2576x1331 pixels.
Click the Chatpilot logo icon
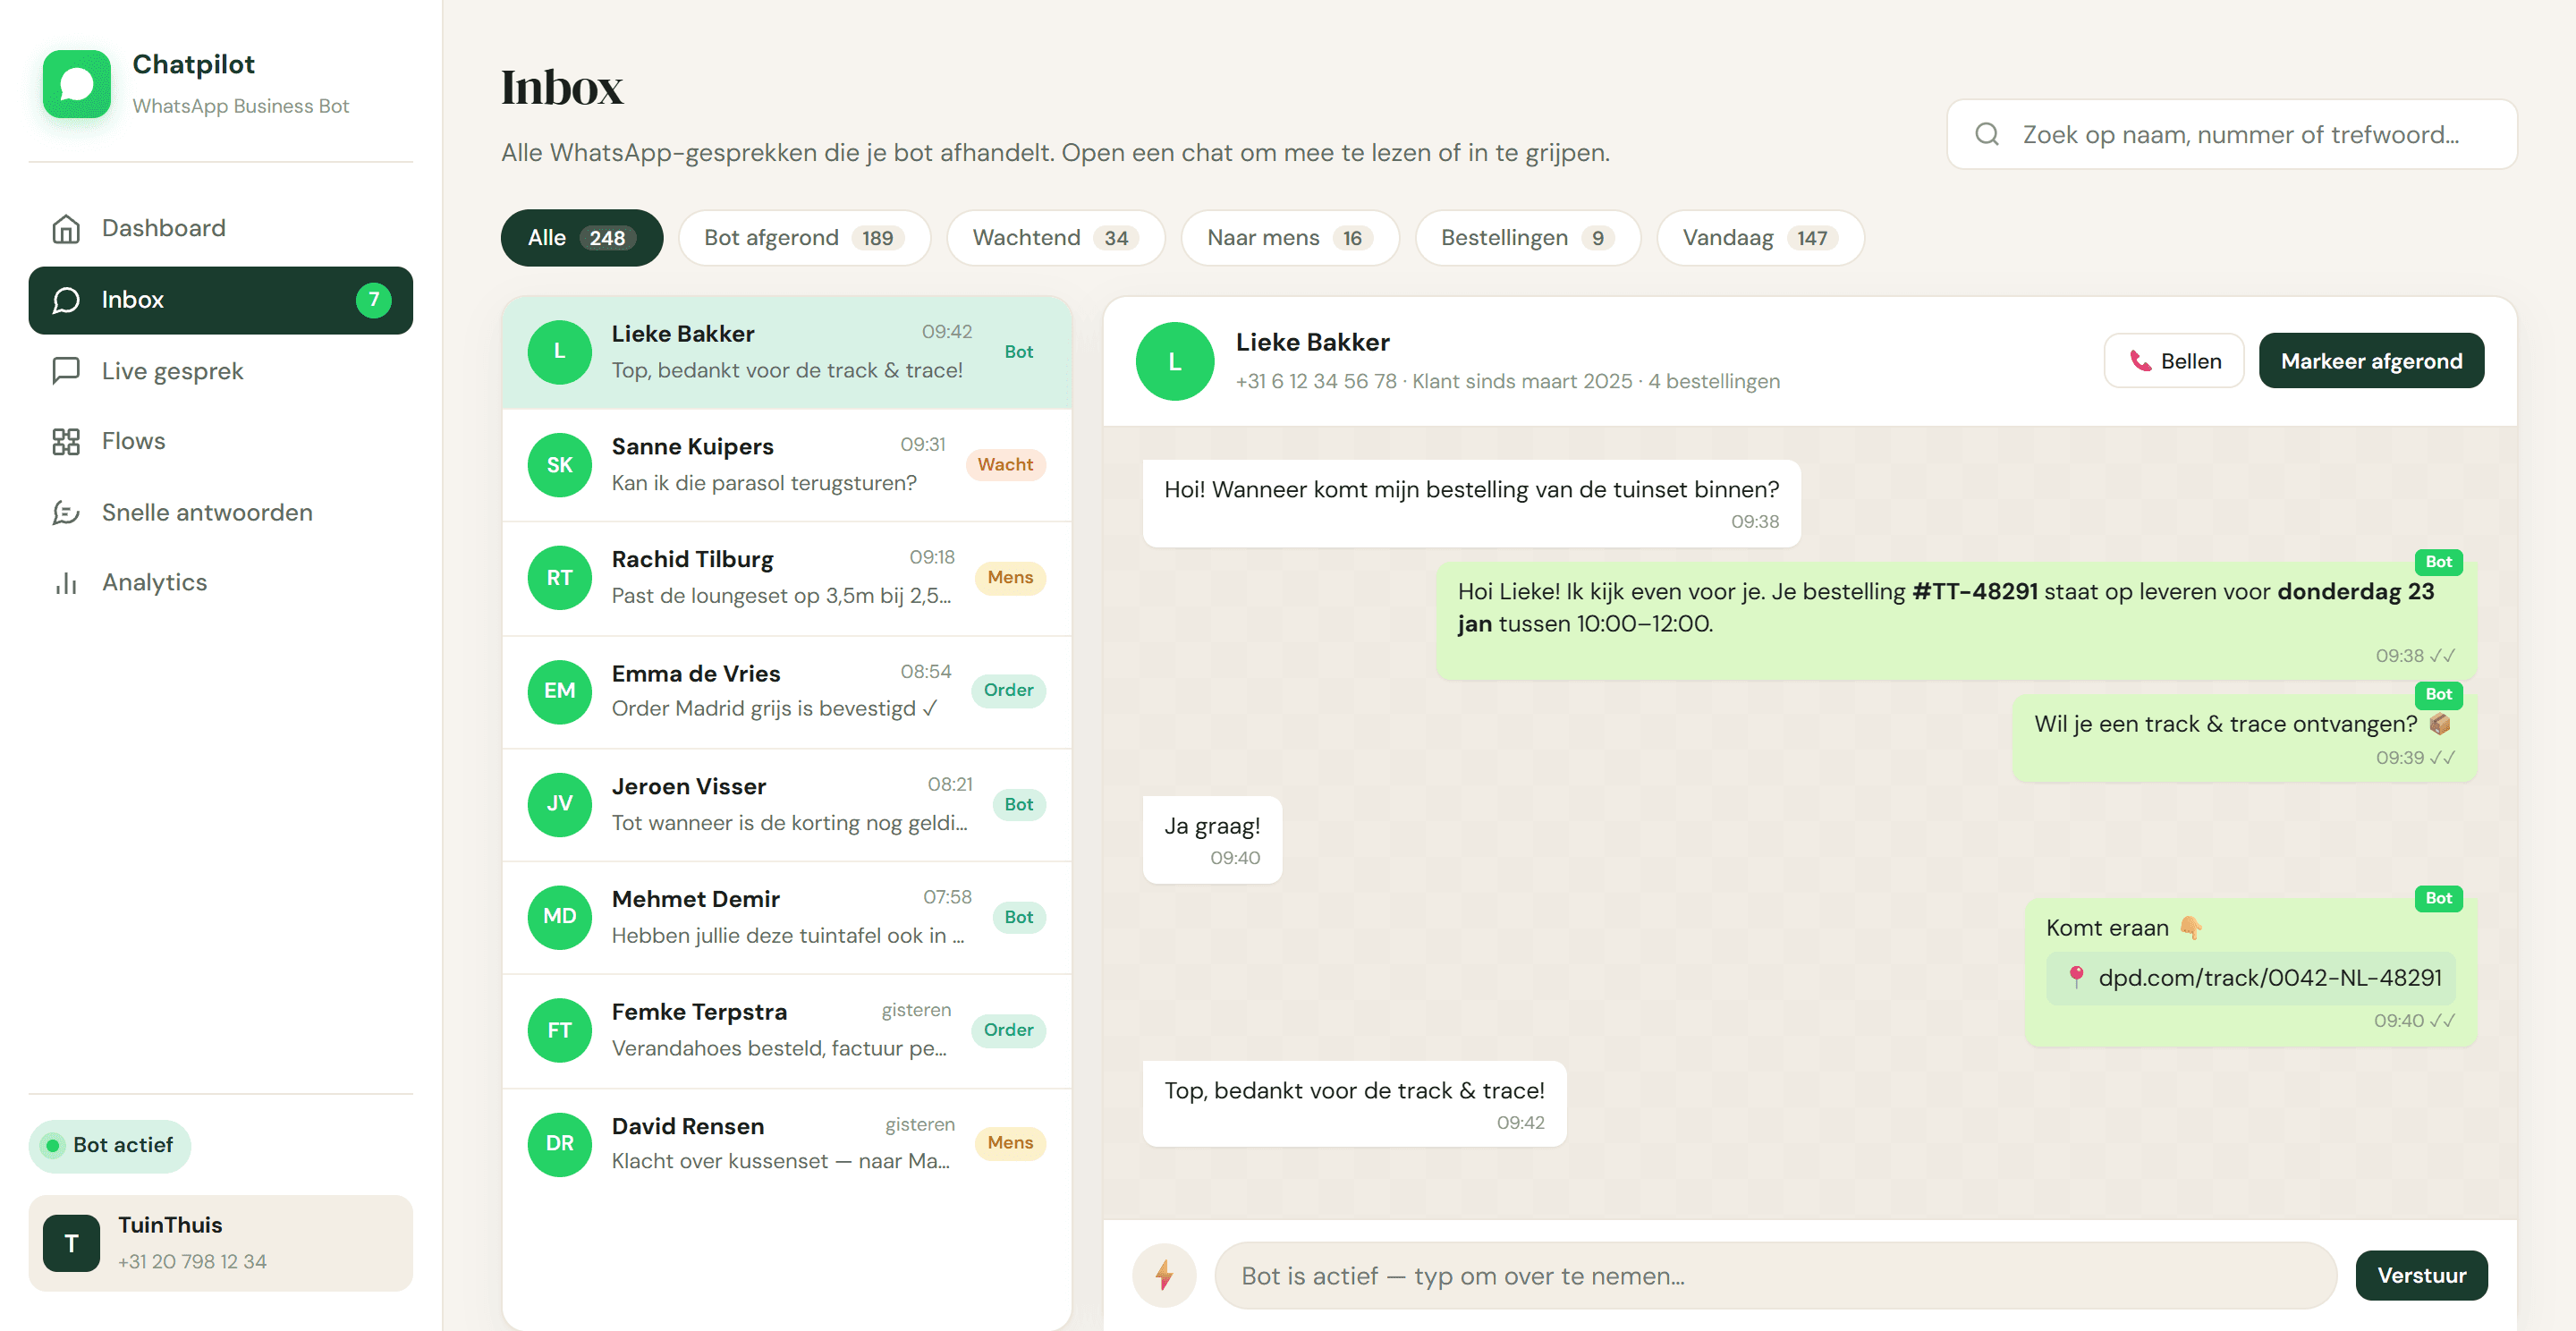77,84
